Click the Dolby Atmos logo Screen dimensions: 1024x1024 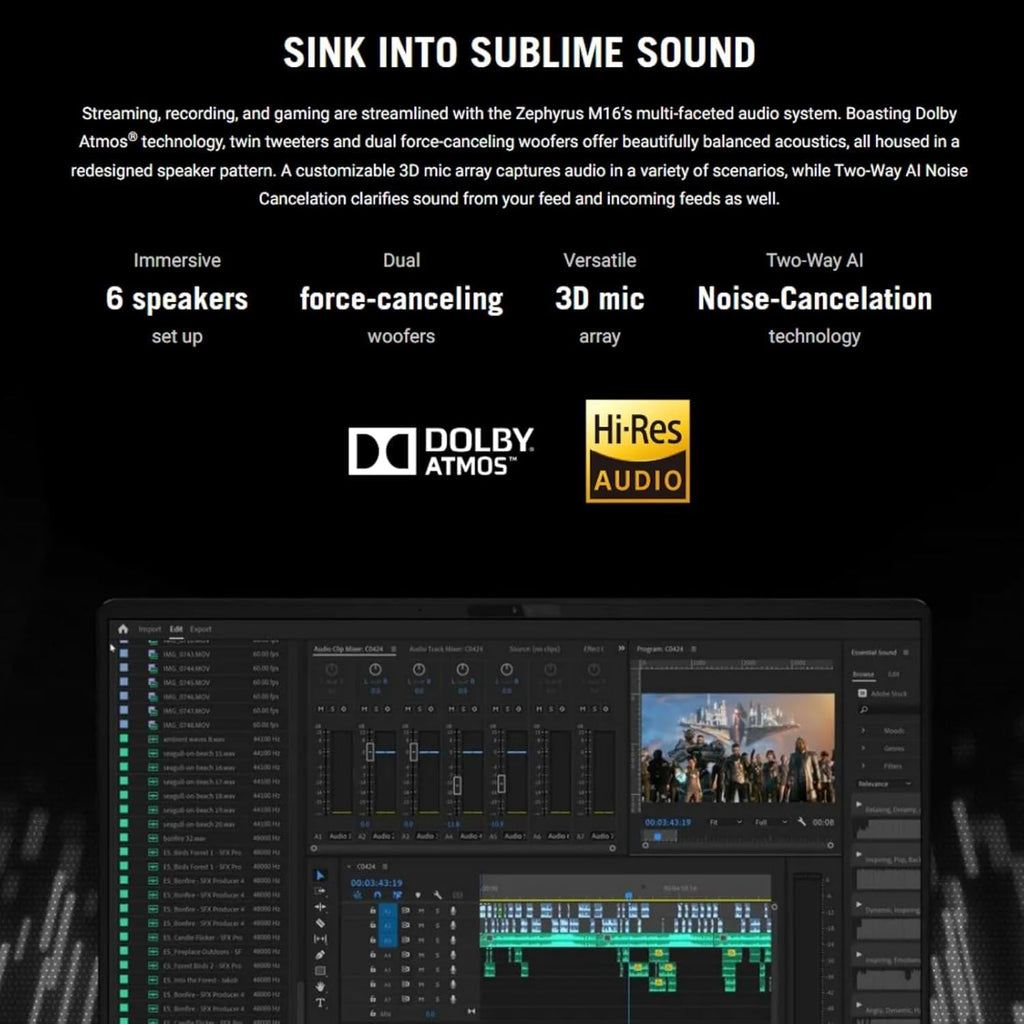tap(441, 451)
